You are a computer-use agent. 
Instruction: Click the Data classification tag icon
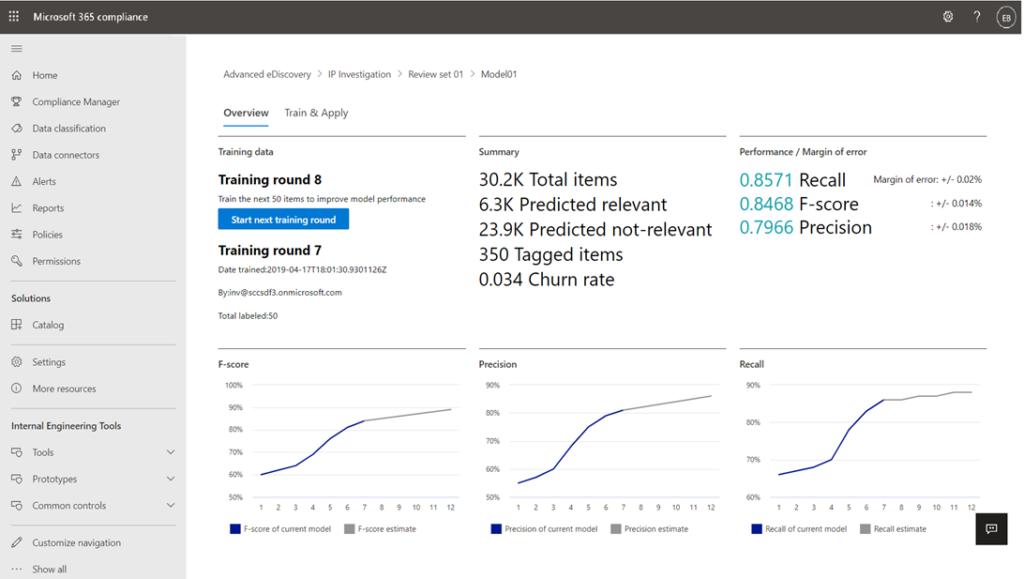(16, 128)
